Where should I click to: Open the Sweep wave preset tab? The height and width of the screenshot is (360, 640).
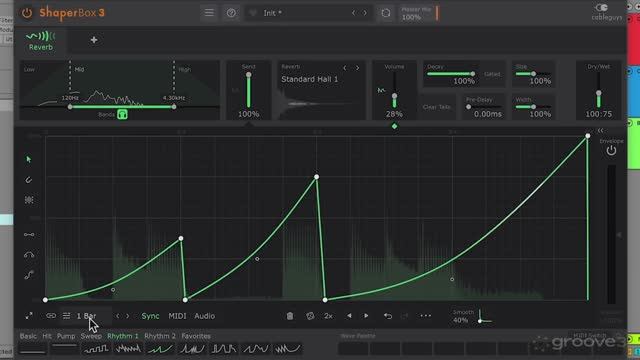point(91,336)
